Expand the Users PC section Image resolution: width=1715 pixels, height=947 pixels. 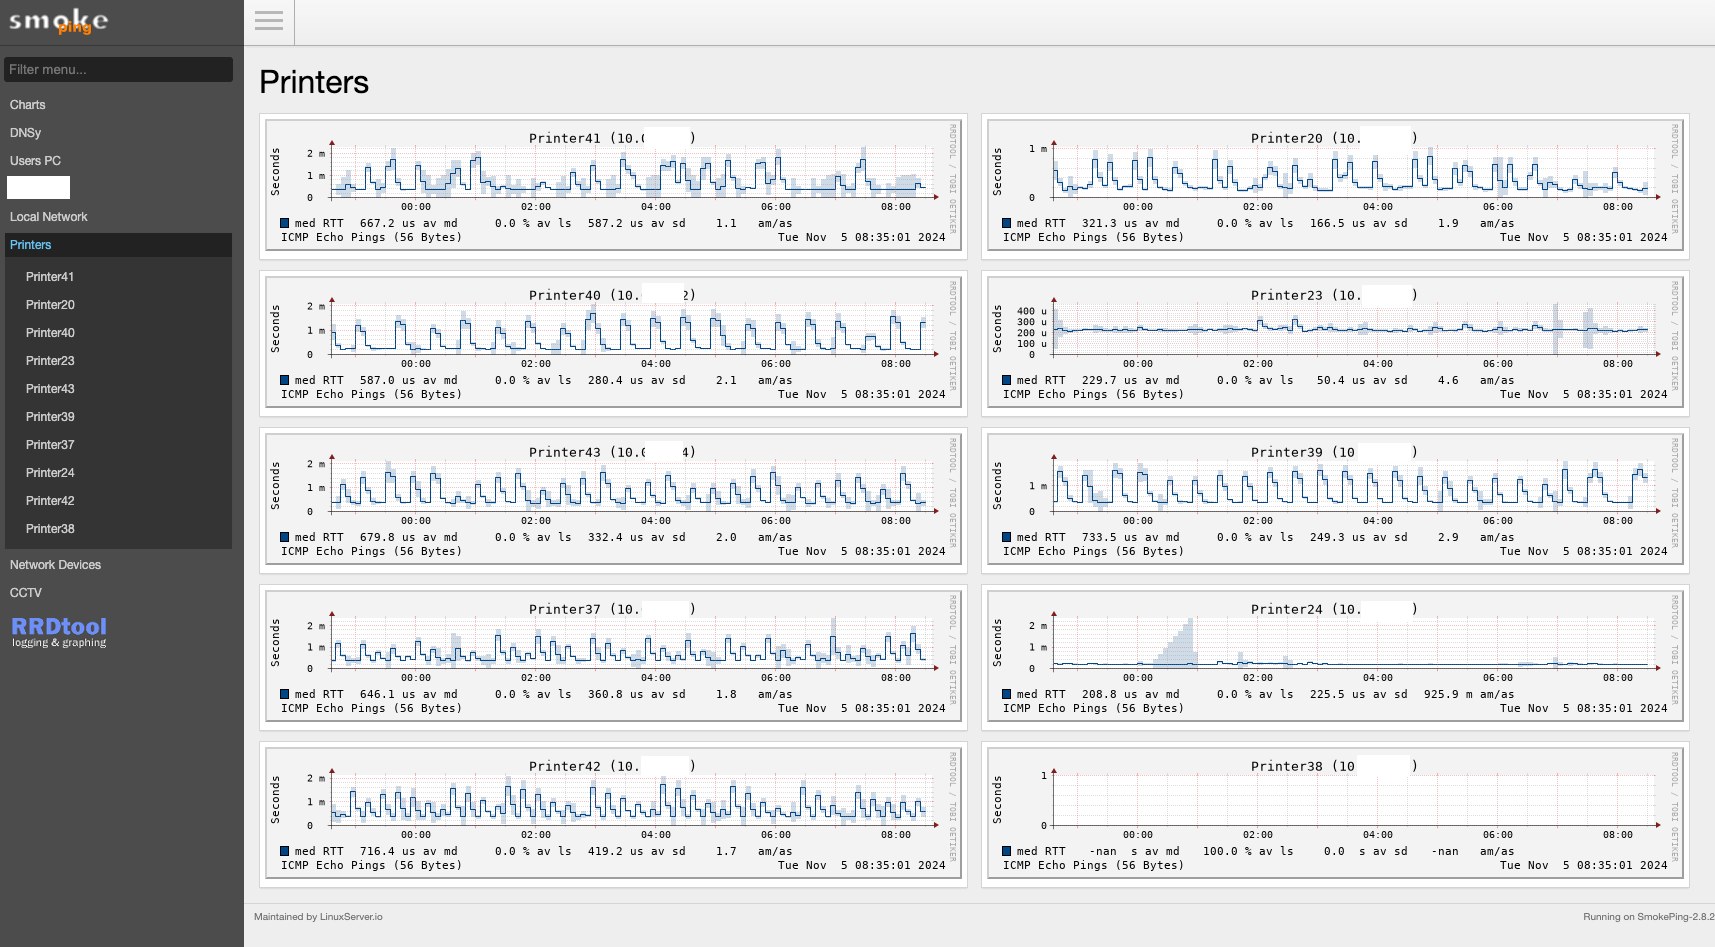coord(35,161)
